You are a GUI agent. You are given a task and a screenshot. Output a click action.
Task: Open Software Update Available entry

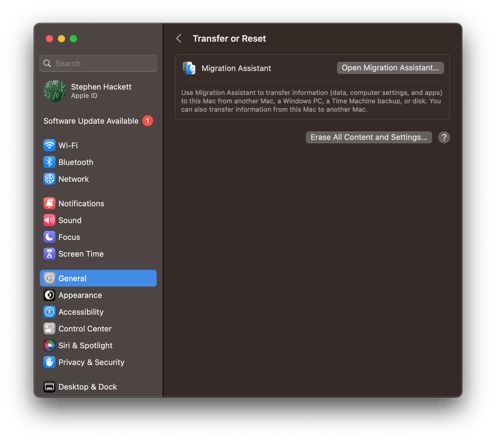pyautogui.click(x=98, y=121)
